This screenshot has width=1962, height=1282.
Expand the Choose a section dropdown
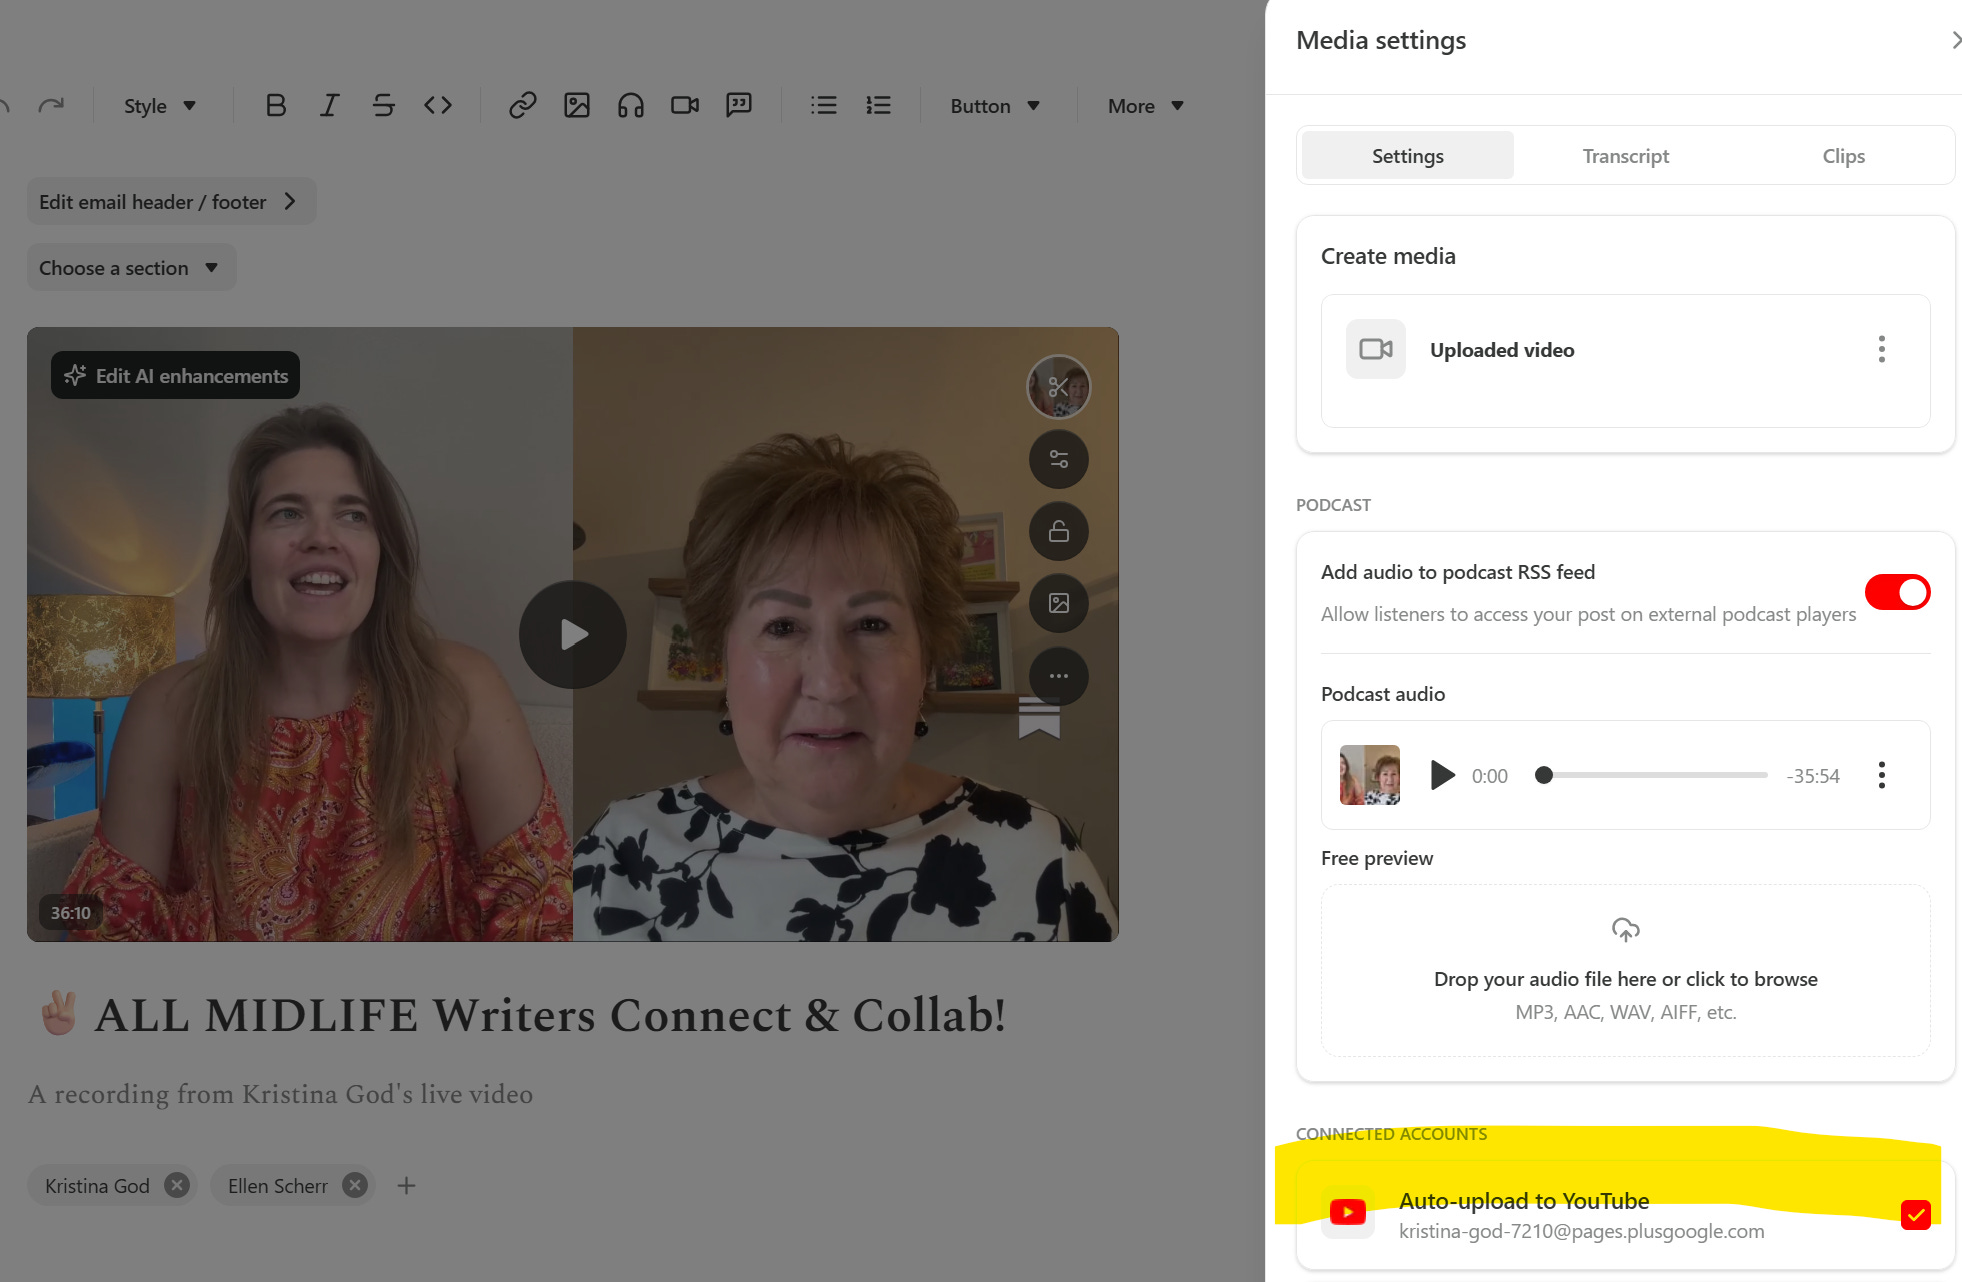click(130, 268)
